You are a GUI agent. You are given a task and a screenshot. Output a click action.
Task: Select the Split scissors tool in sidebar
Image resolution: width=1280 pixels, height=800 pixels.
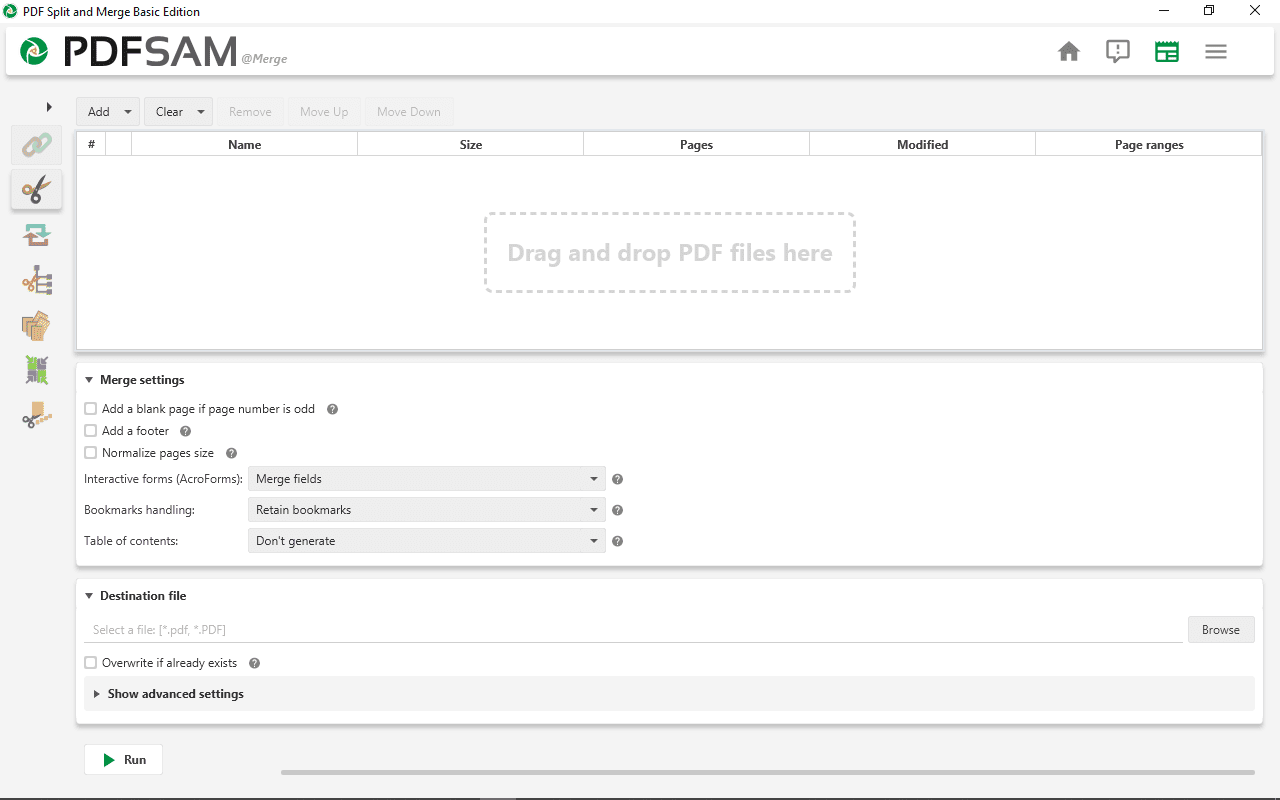pyautogui.click(x=36, y=189)
